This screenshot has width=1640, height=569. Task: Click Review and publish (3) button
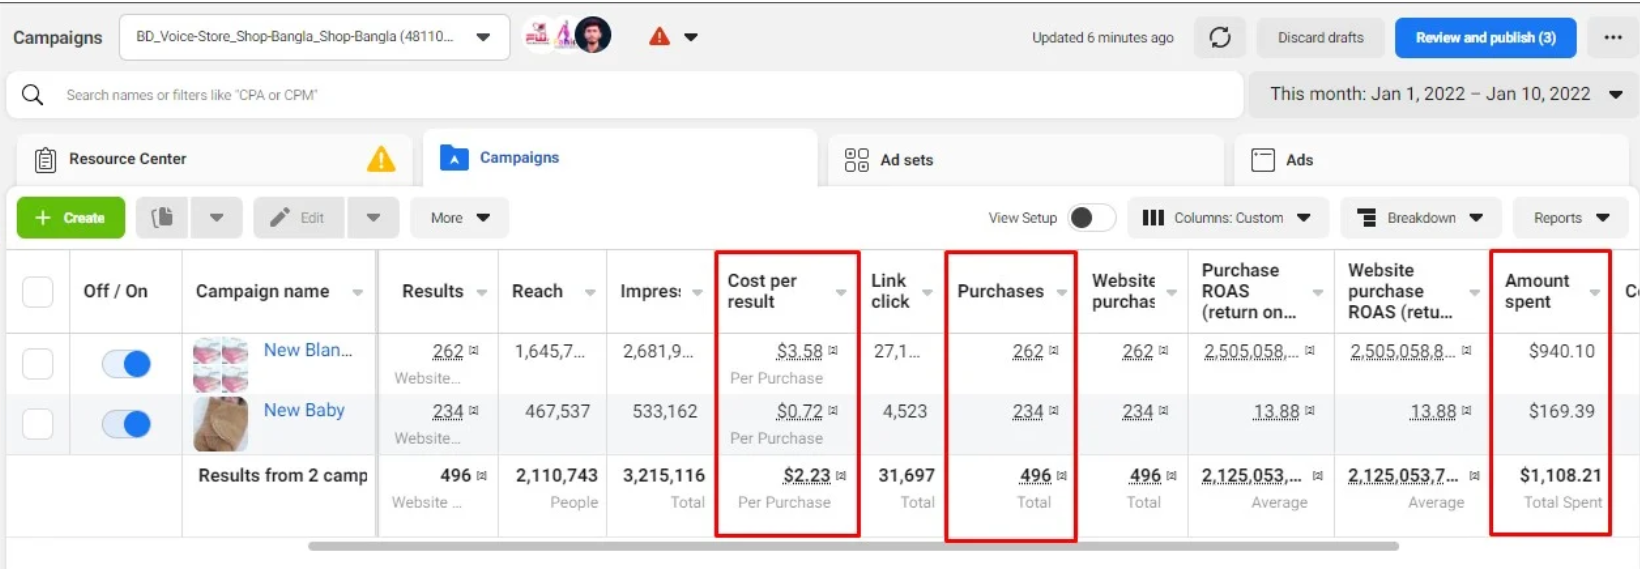point(1485,38)
